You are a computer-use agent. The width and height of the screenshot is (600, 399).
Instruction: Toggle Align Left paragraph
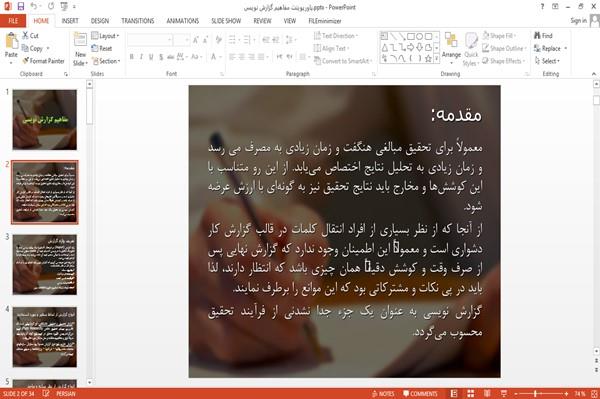coord(232,57)
